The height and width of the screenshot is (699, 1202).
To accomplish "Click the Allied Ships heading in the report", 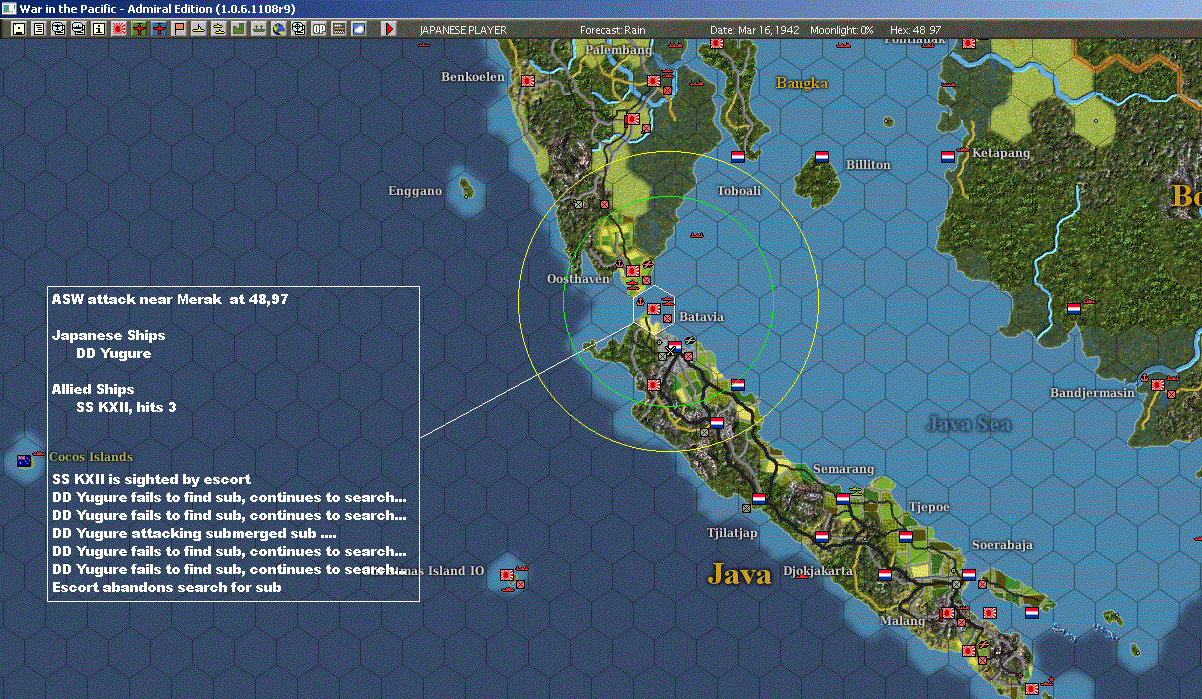I will (93, 389).
